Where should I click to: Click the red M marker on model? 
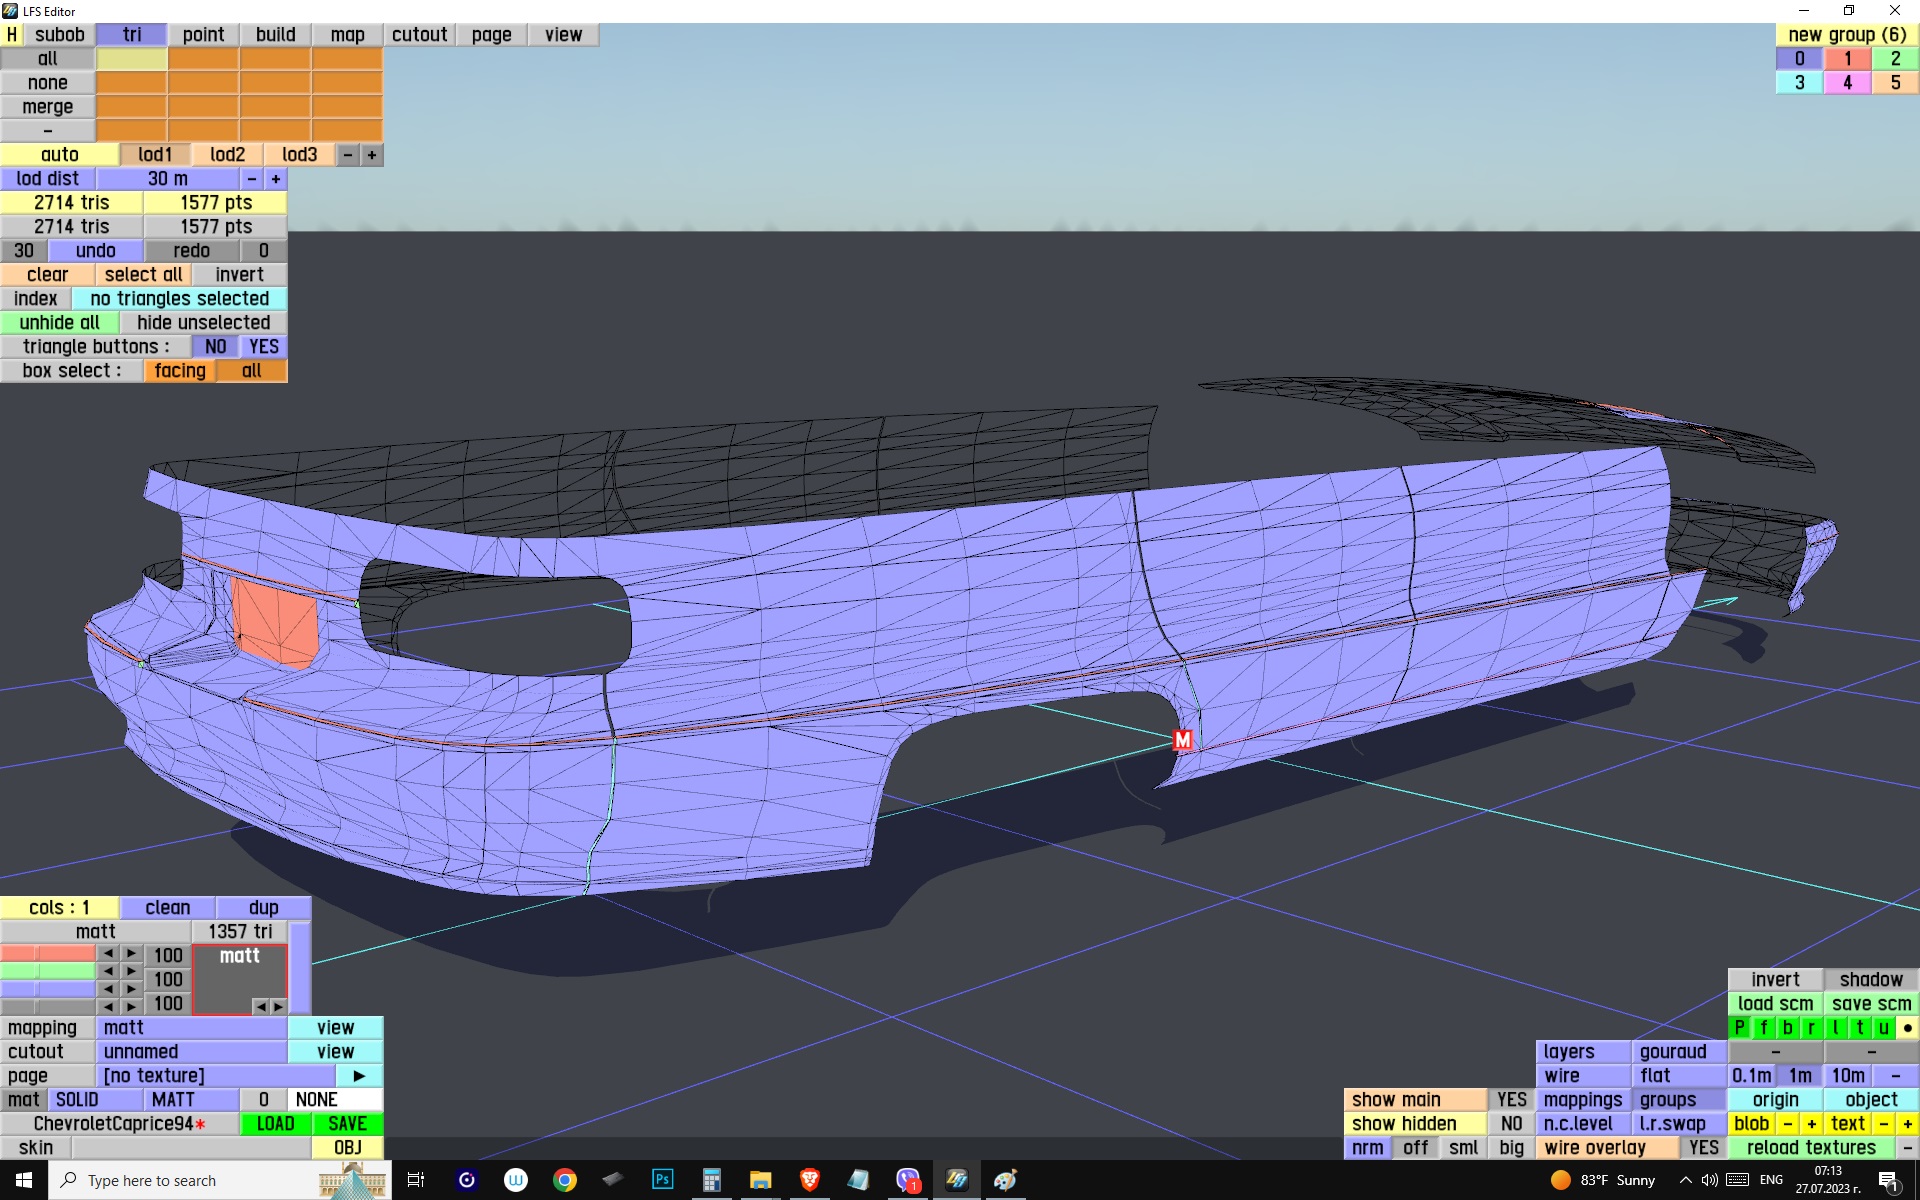tap(1183, 740)
